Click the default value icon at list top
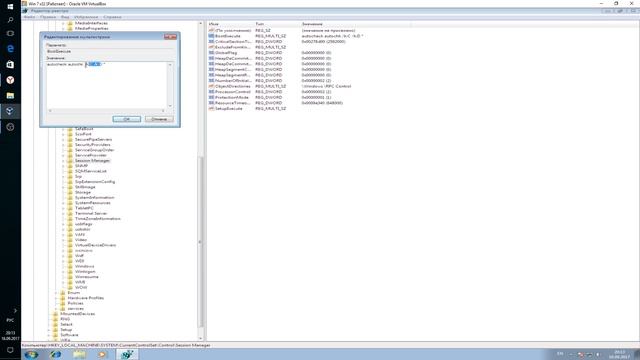This screenshot has width=640, height=360. tap(211, 30)
